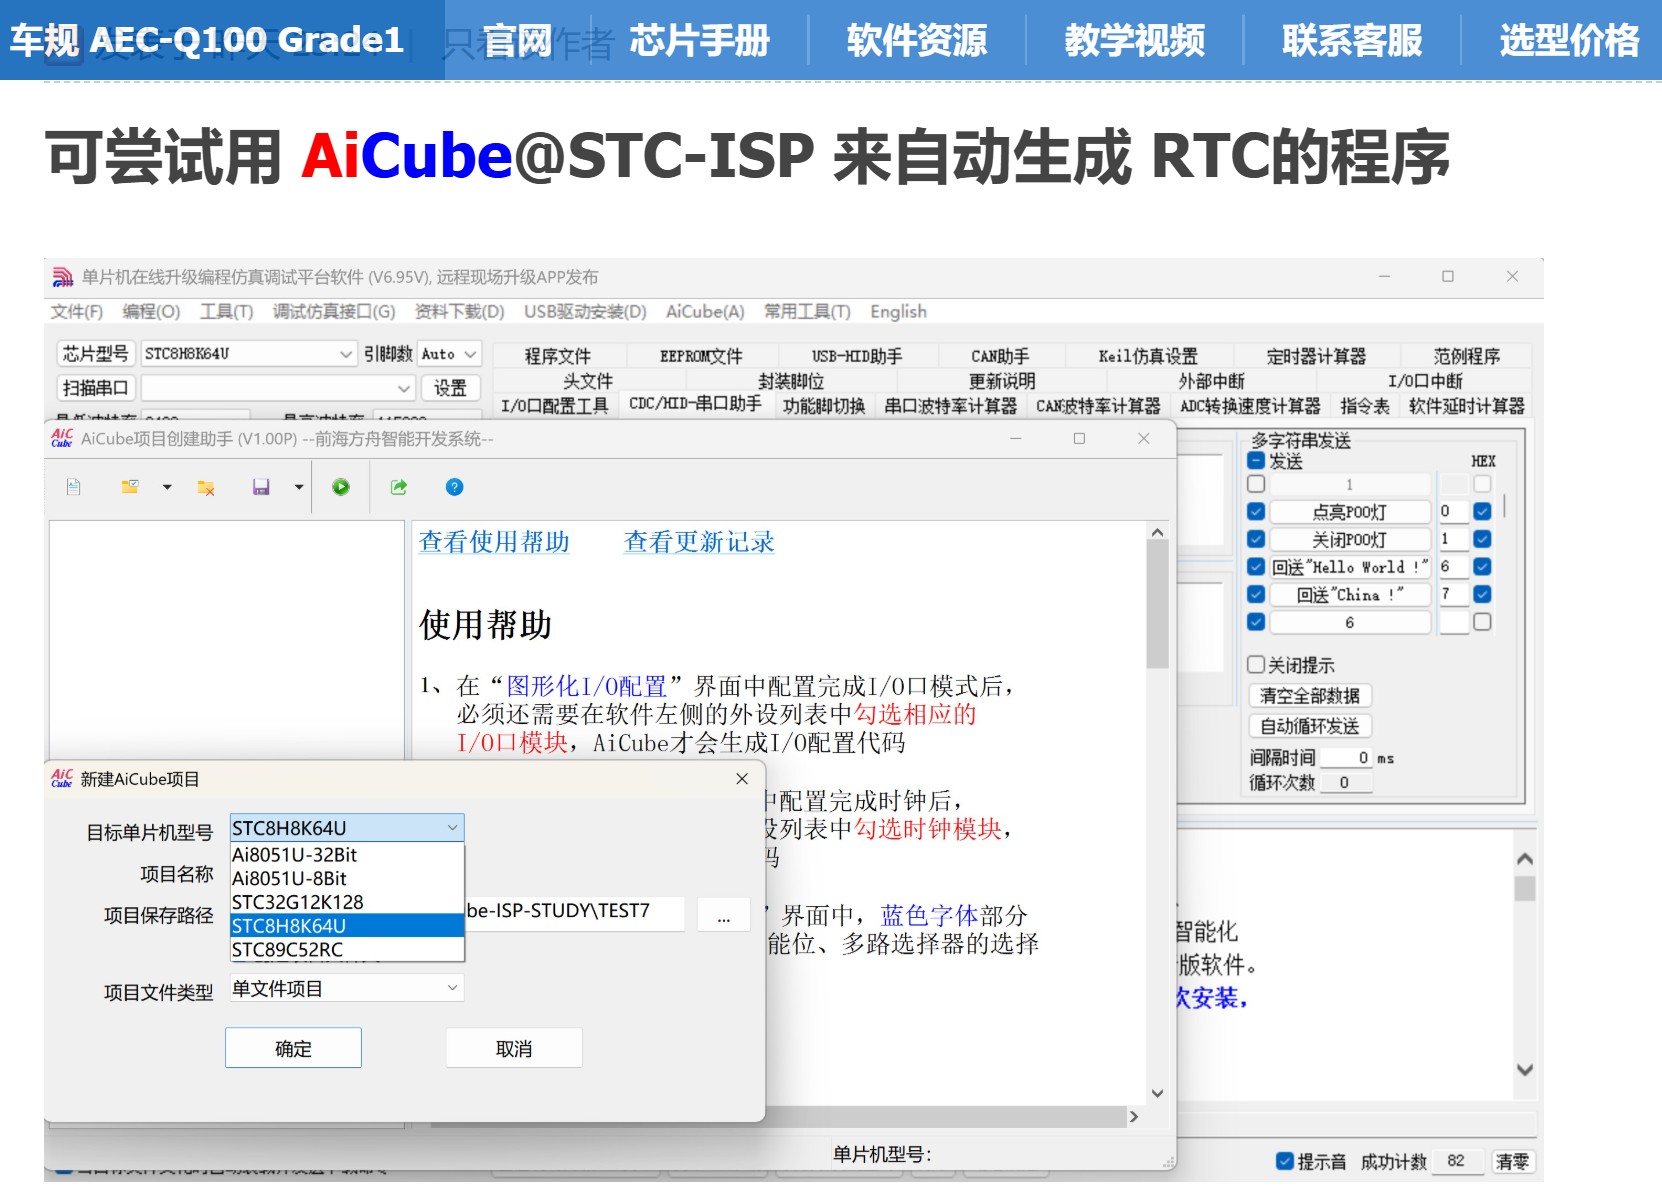1662x1202 pixels.
Task: Open the 芯片型号 STC8H8K64U dropdown
Action: point(345,354)
